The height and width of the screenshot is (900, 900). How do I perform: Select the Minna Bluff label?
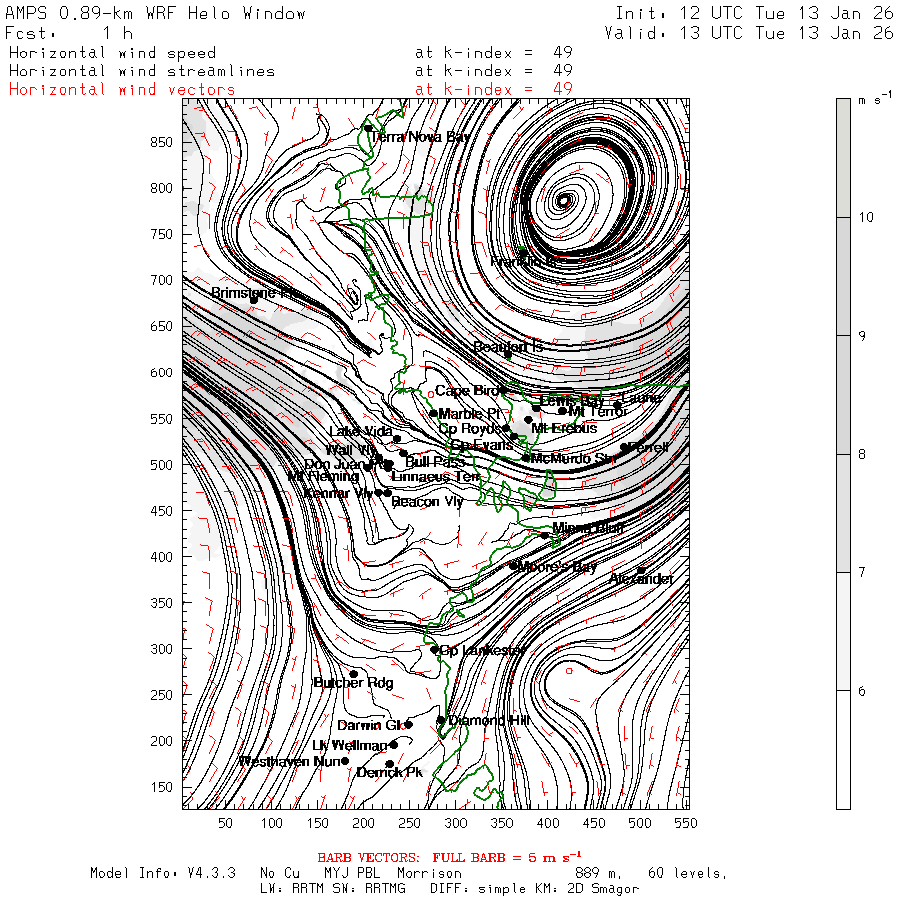(x=588, y=527)
